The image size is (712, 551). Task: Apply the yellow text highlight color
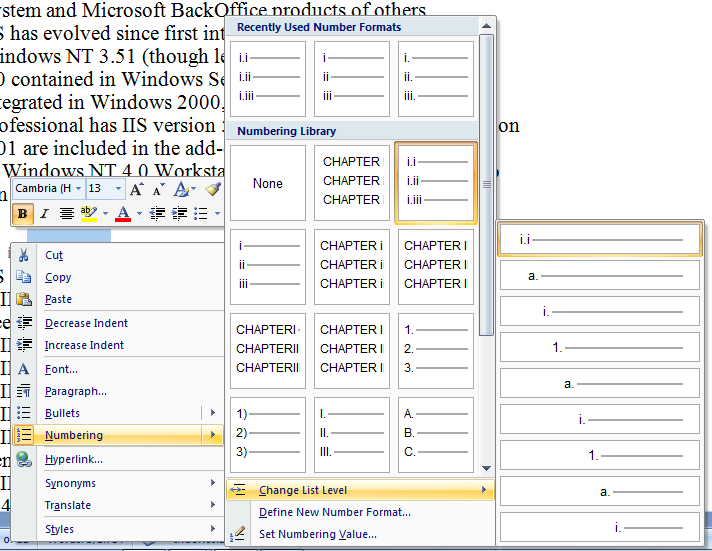coord(89,213)
